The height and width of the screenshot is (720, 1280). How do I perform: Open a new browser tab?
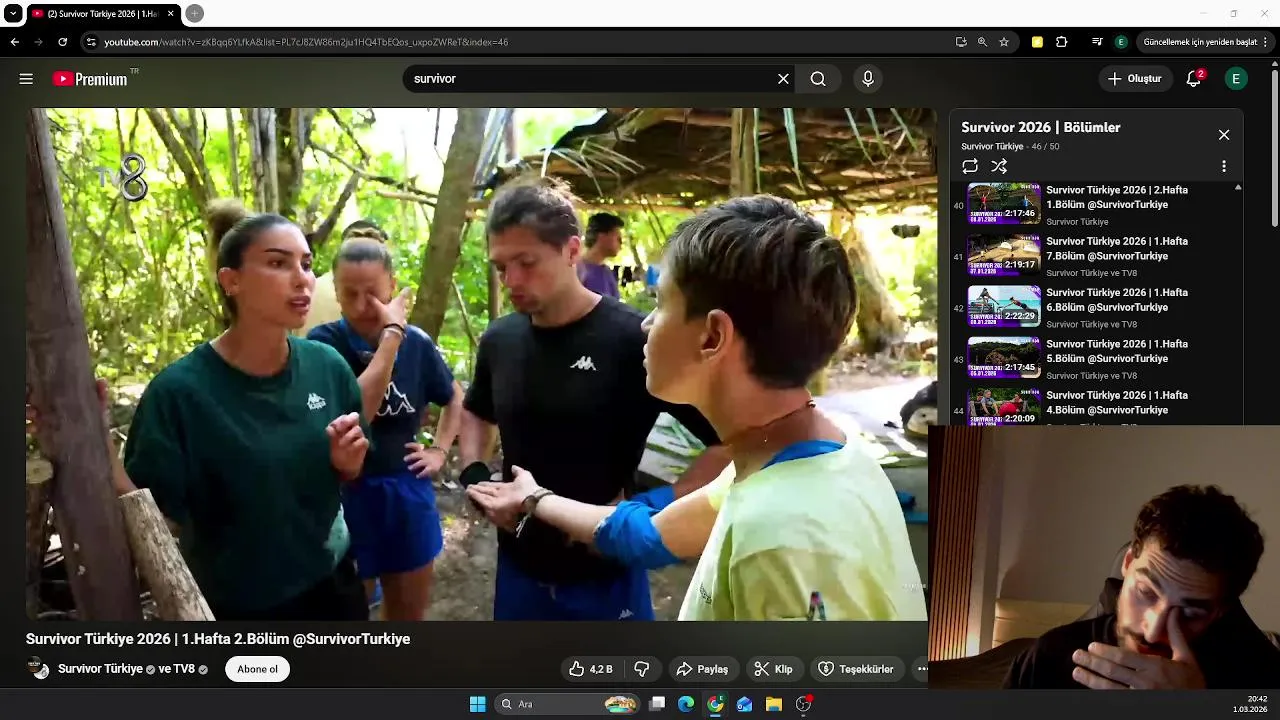[195, 13]
